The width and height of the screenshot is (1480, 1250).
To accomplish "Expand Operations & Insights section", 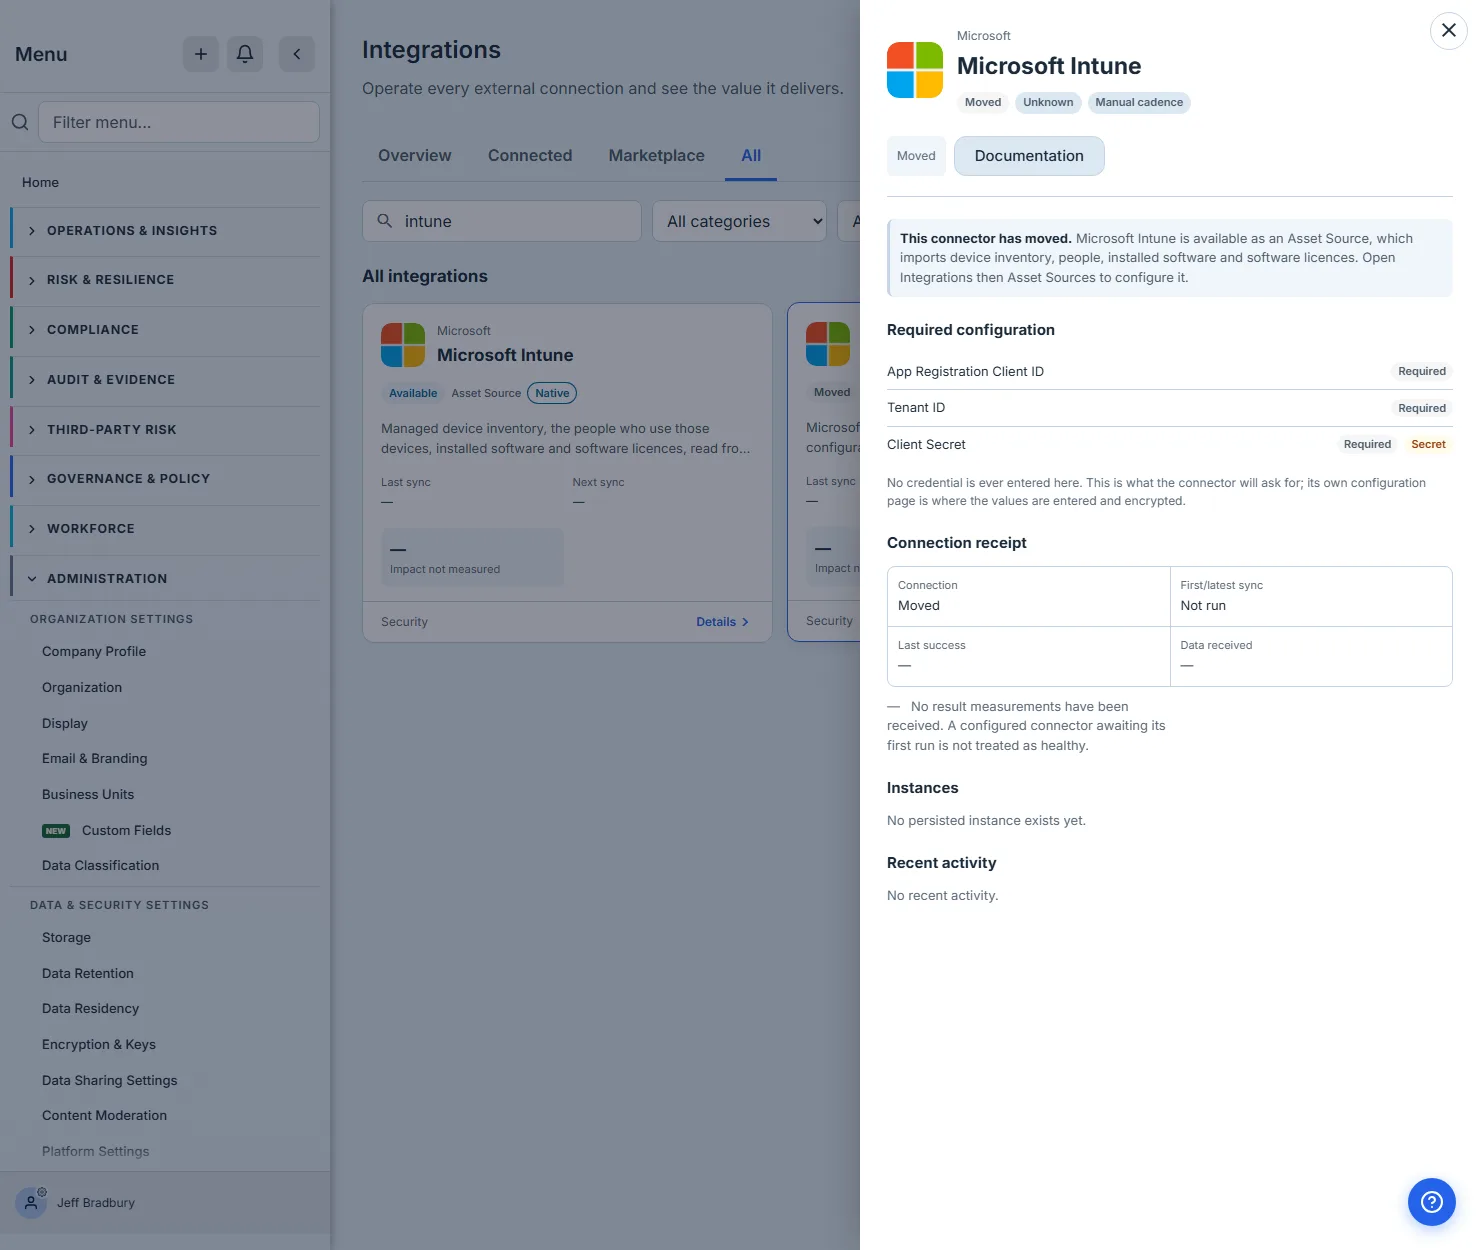I will (166, 231).
